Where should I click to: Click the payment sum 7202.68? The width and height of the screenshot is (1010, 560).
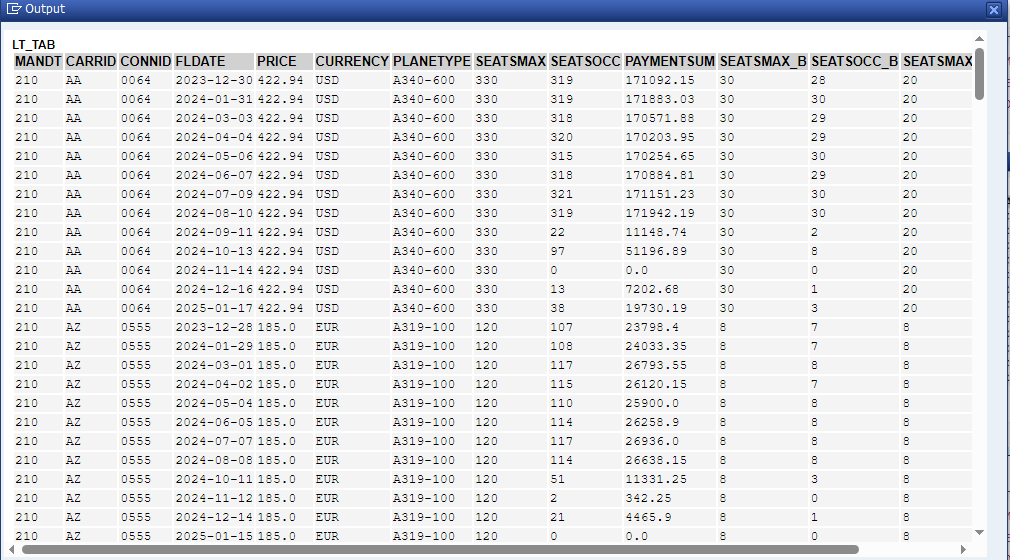[x=652, y=289]
